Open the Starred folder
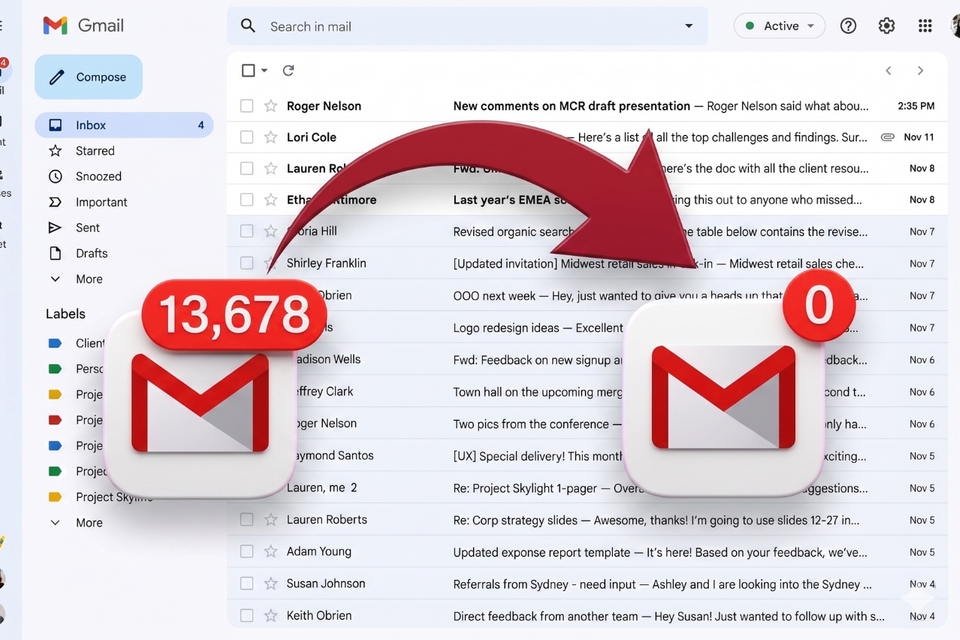 95,151
